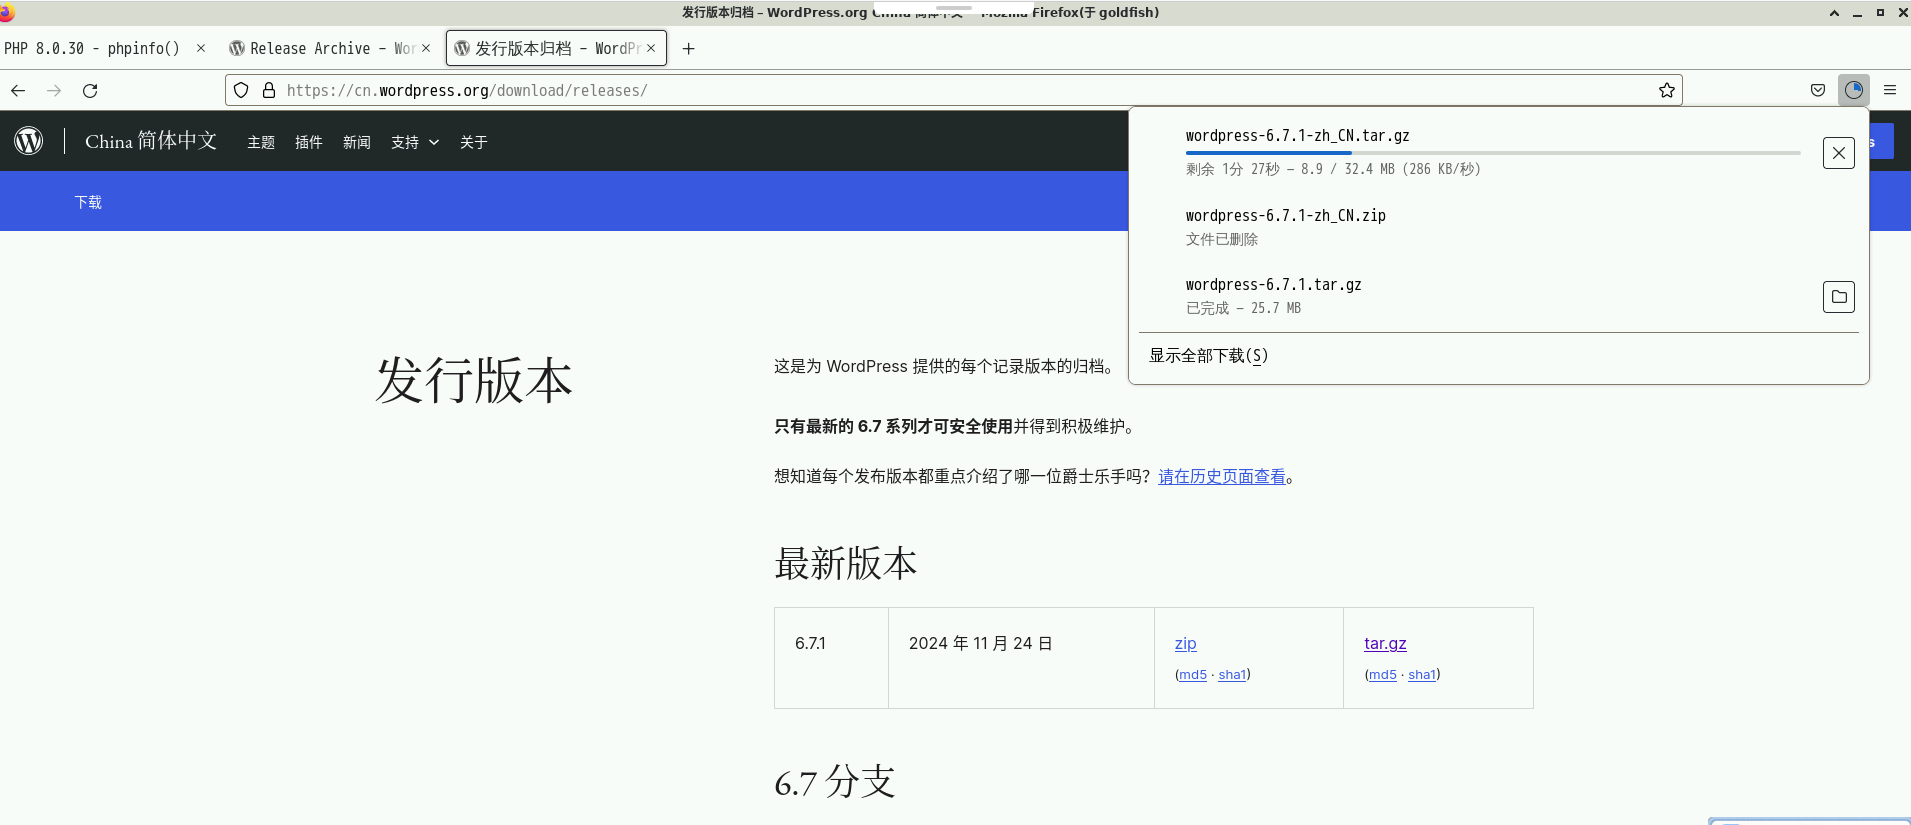Click the URL address field

pos(965,90)
